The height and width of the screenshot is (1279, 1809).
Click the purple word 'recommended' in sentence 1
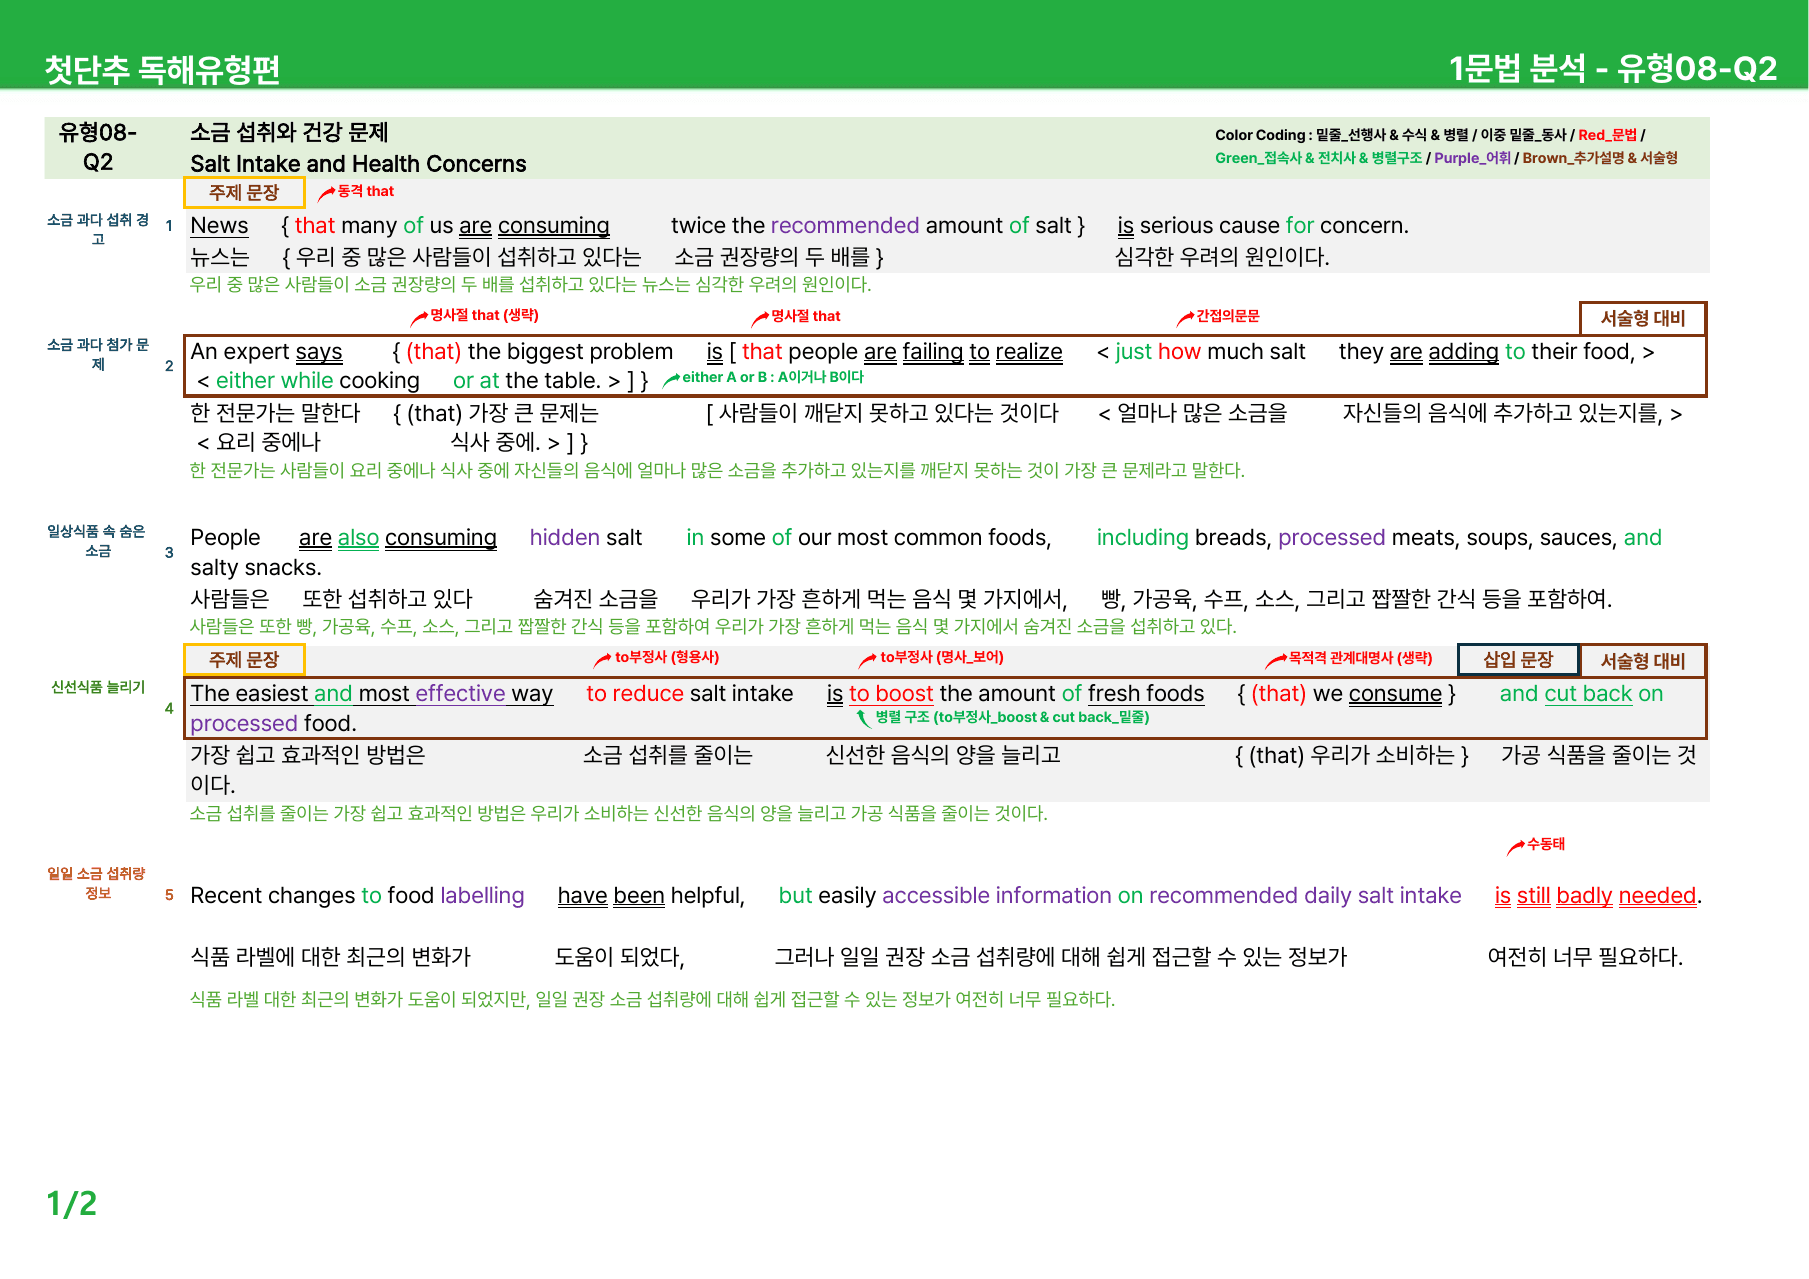pos(845,226)
